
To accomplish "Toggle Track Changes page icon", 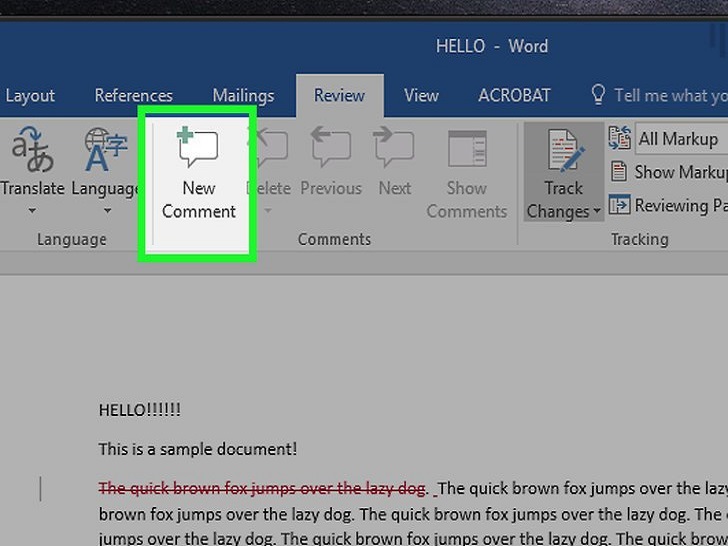I will click(x=565, y=151).
